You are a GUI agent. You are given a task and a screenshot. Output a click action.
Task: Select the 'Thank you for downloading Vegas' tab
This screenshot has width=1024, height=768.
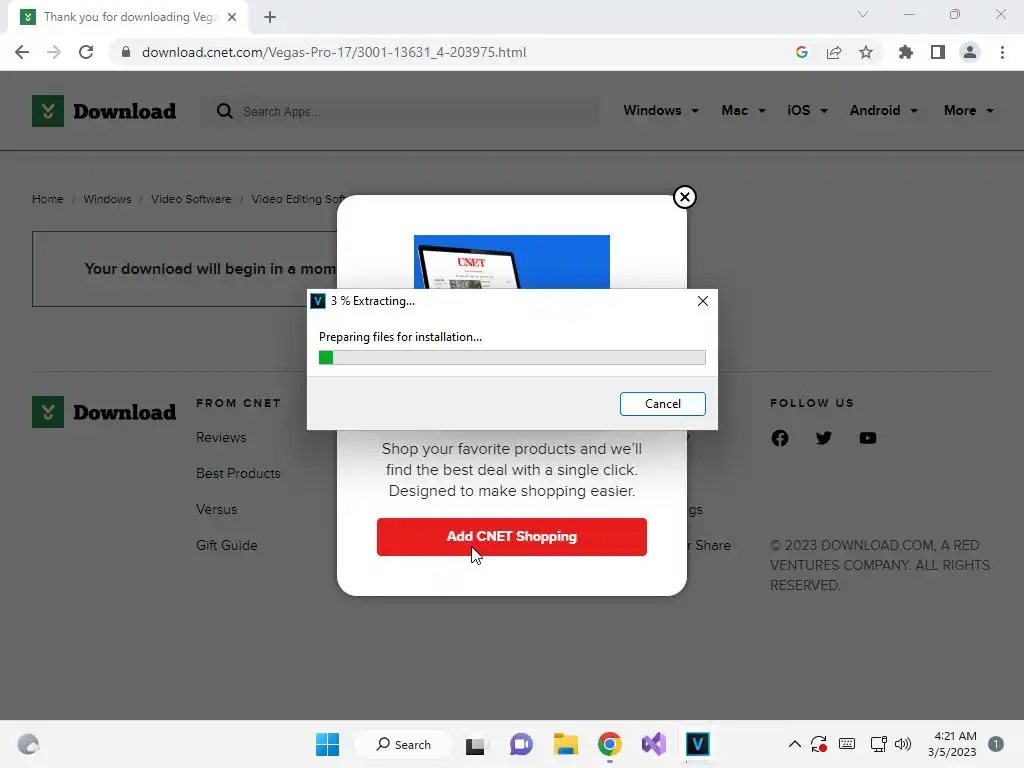(x=128, y=17)
